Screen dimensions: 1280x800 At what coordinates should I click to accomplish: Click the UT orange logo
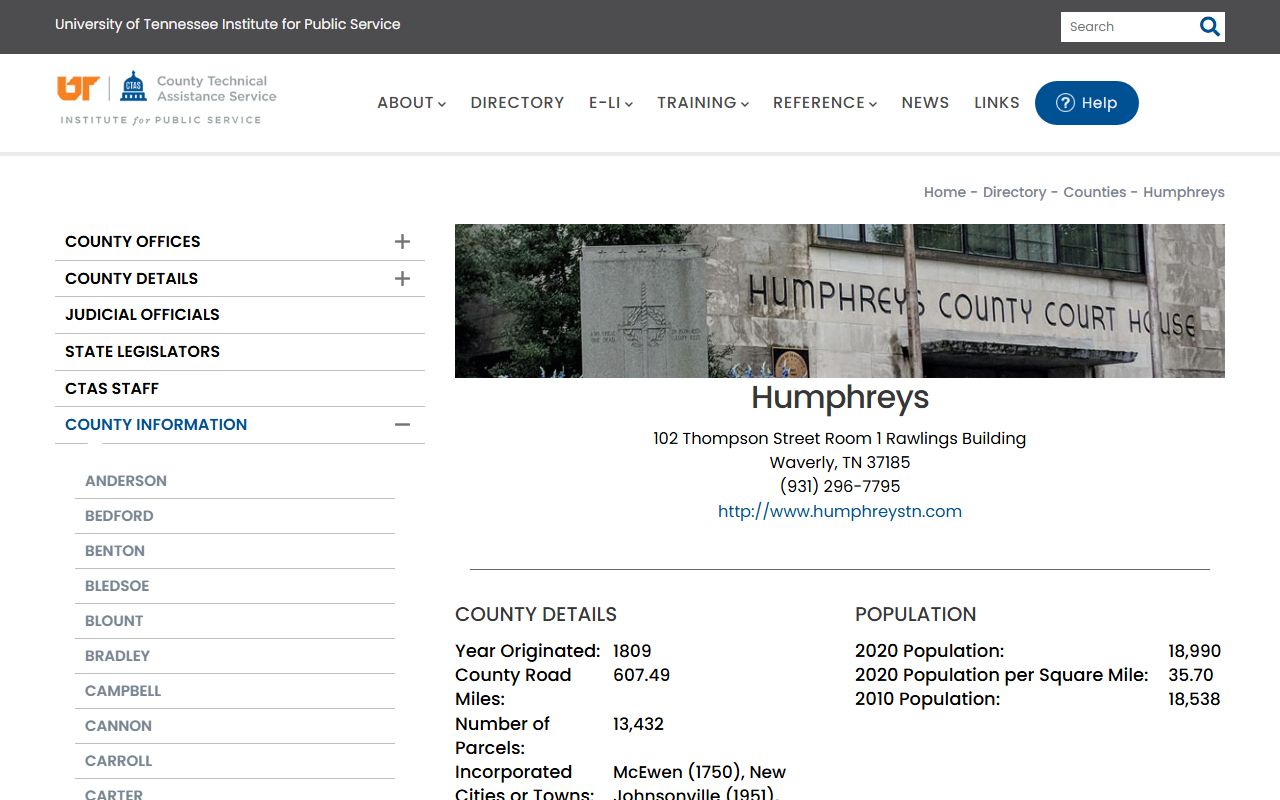[78, 88]
